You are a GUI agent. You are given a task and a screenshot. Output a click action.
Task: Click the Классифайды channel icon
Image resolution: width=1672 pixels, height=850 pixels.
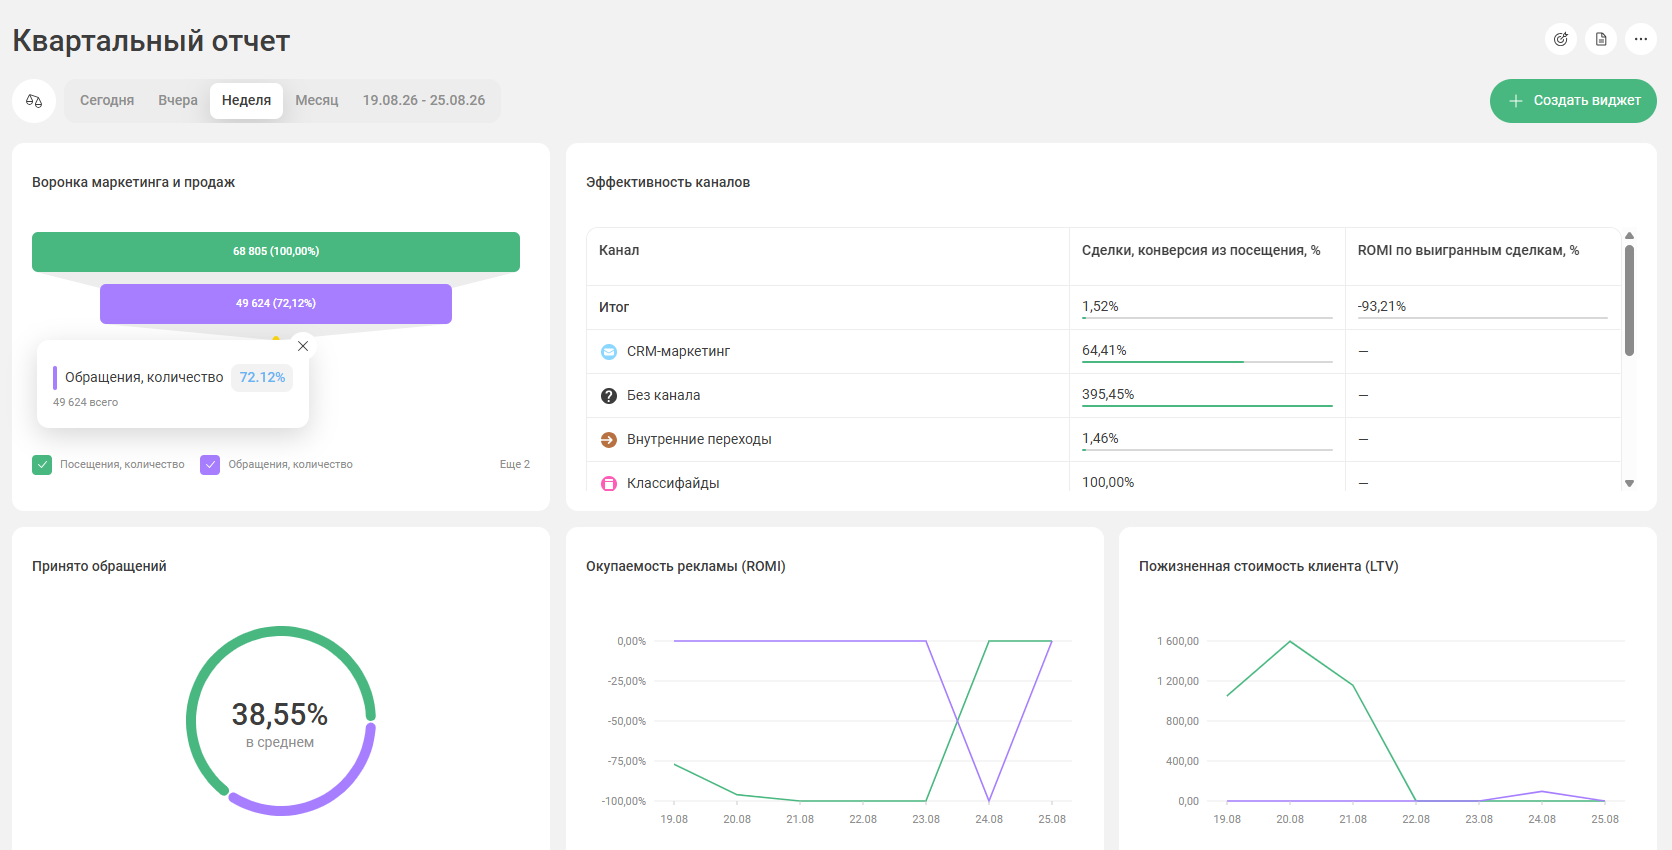coord(609,484)
